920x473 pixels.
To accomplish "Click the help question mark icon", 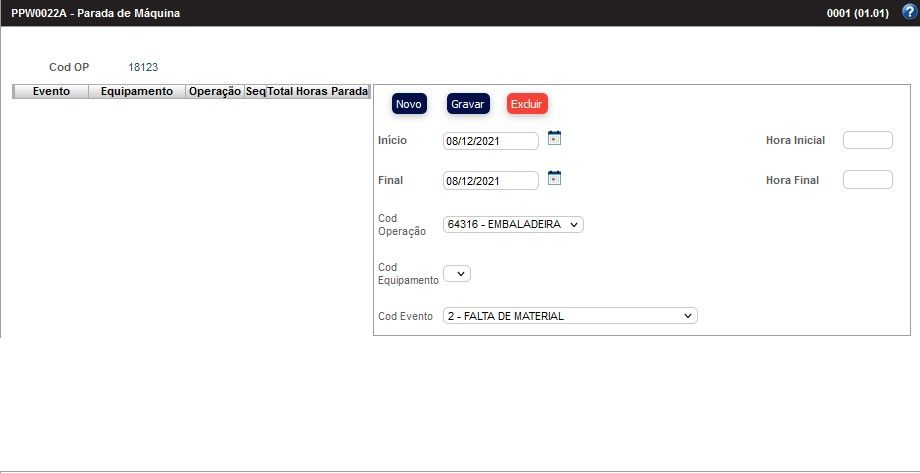I will point(908,12).
